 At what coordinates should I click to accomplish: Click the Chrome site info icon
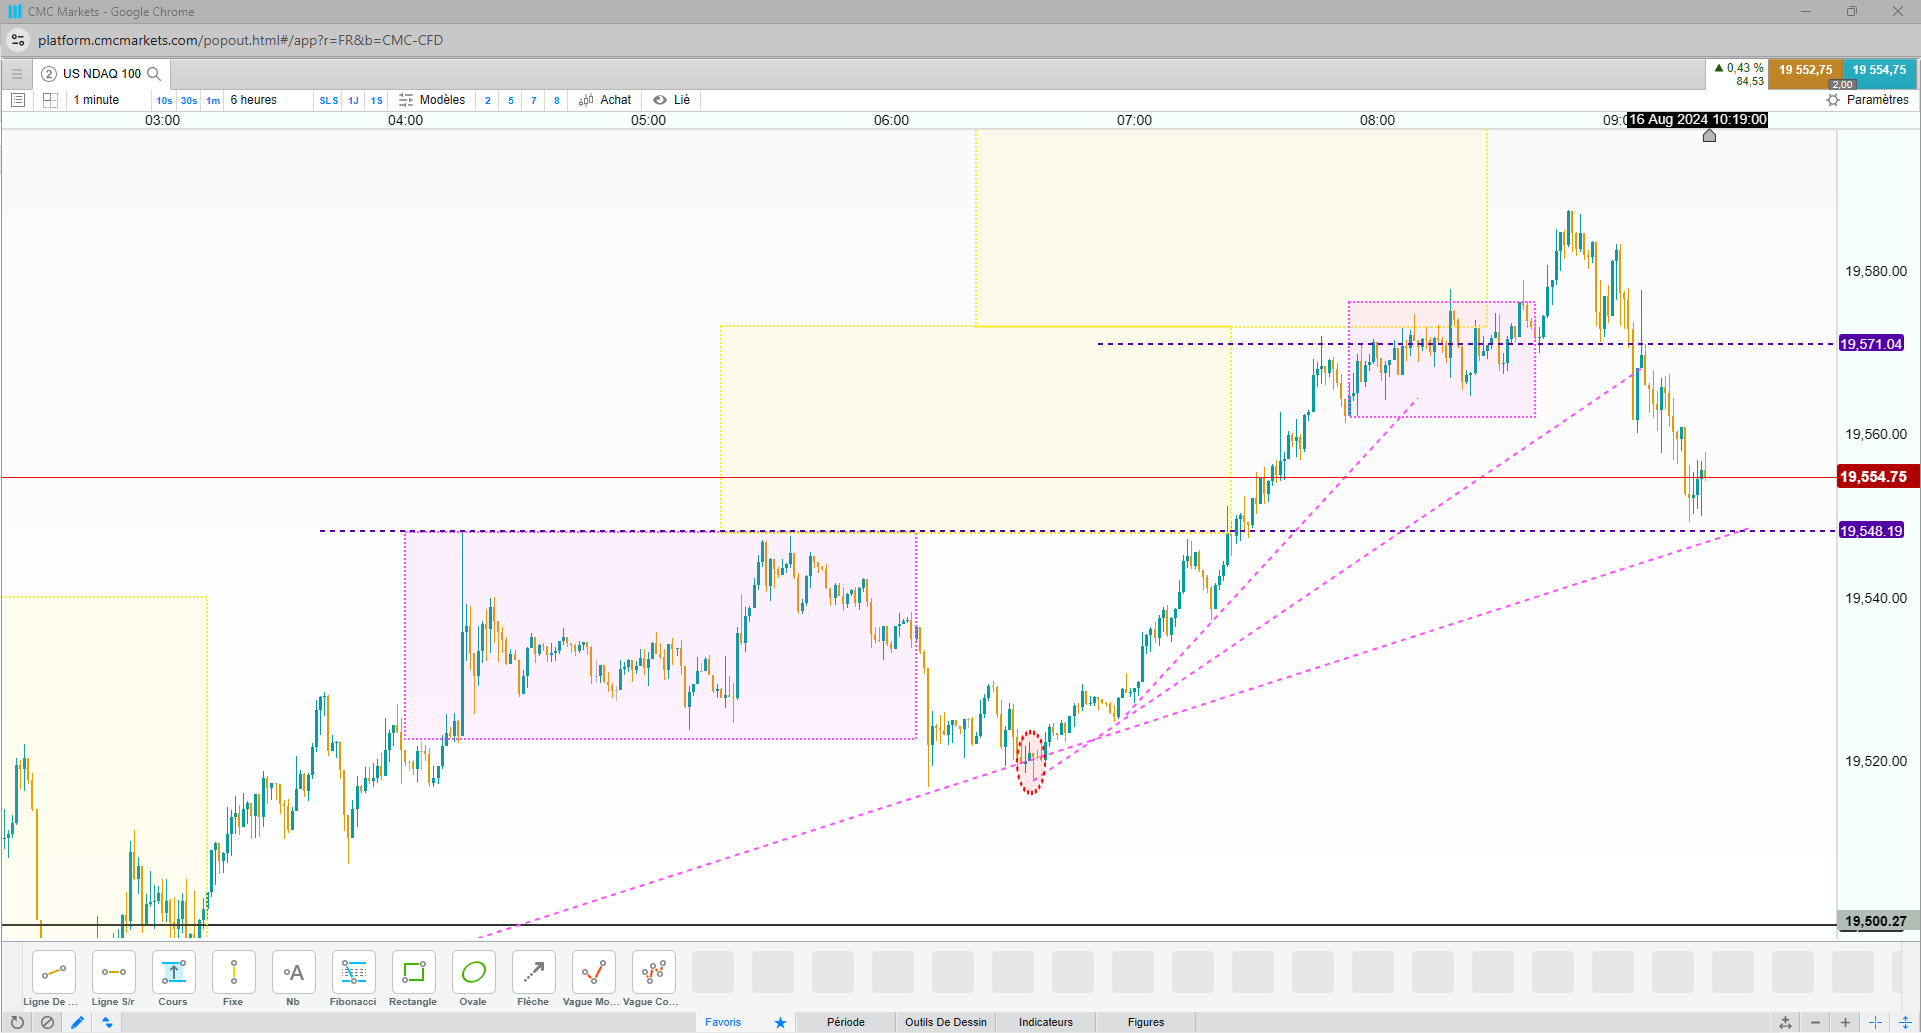pyautogui.click(x=17, y=40)
